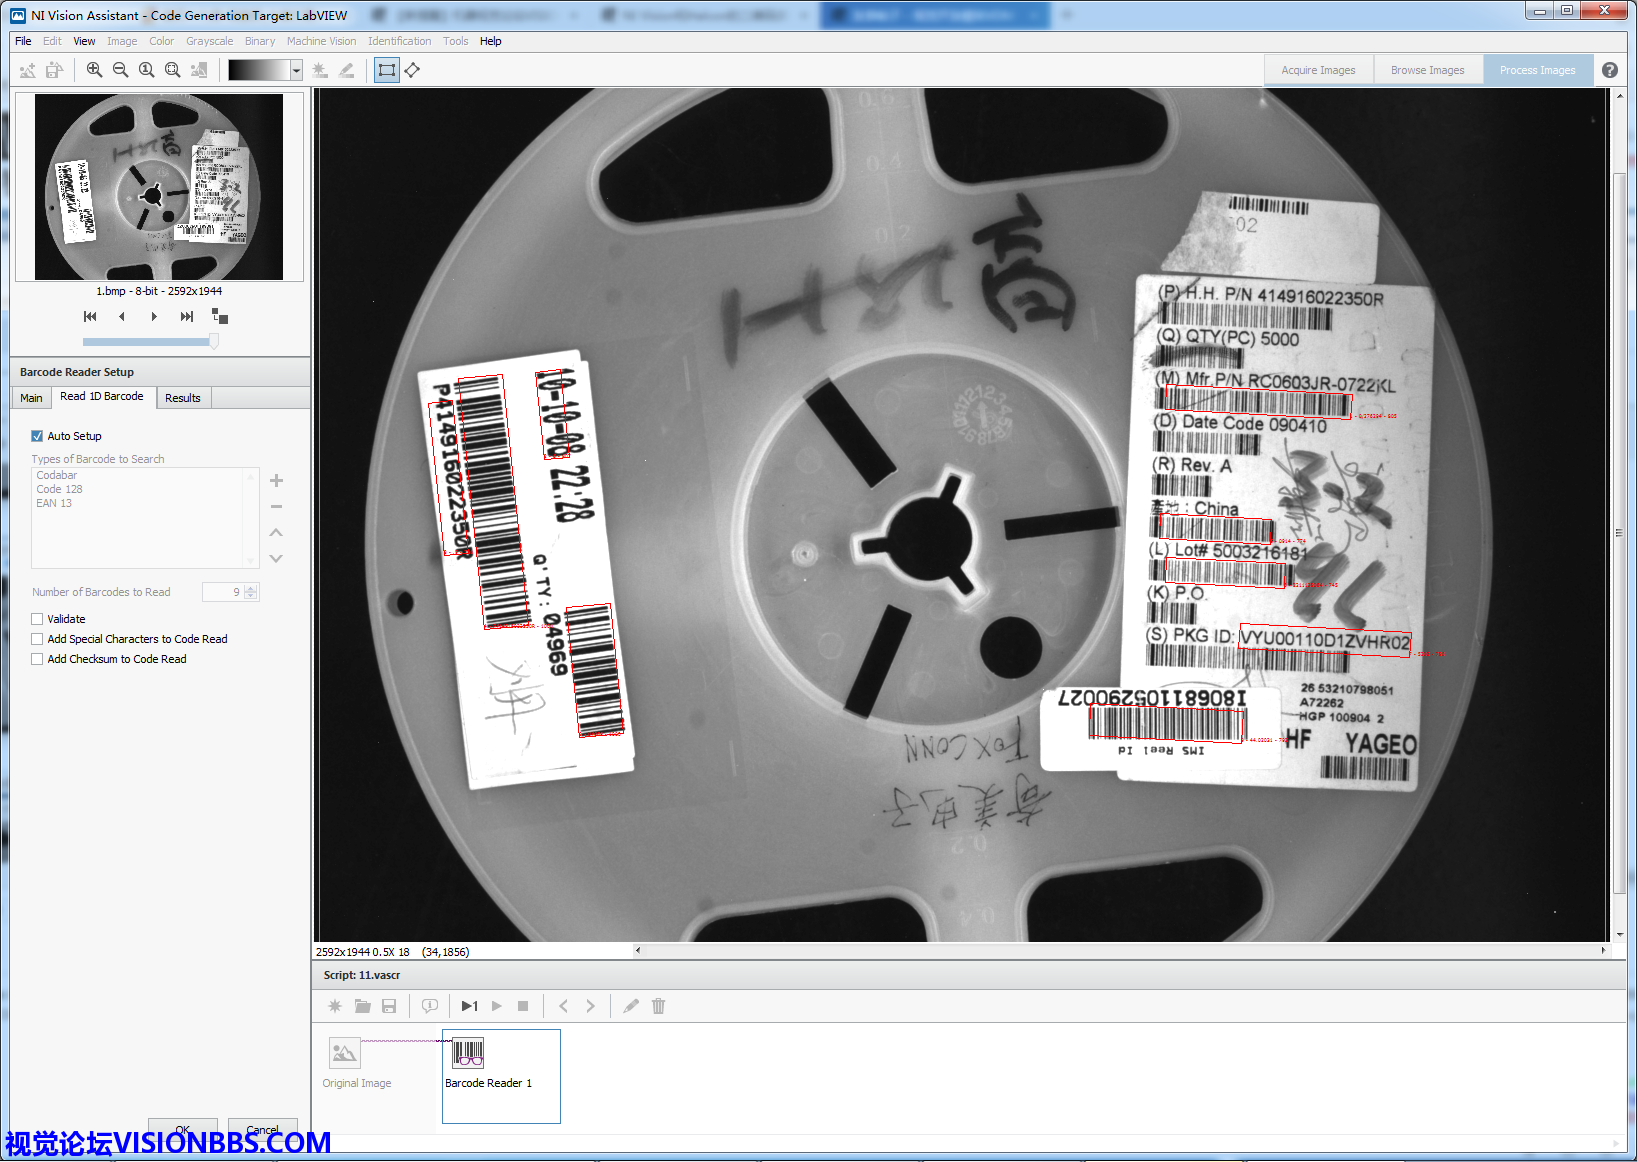Enable the Validate checkbox

pyautogui.click(x=37, y=619)
